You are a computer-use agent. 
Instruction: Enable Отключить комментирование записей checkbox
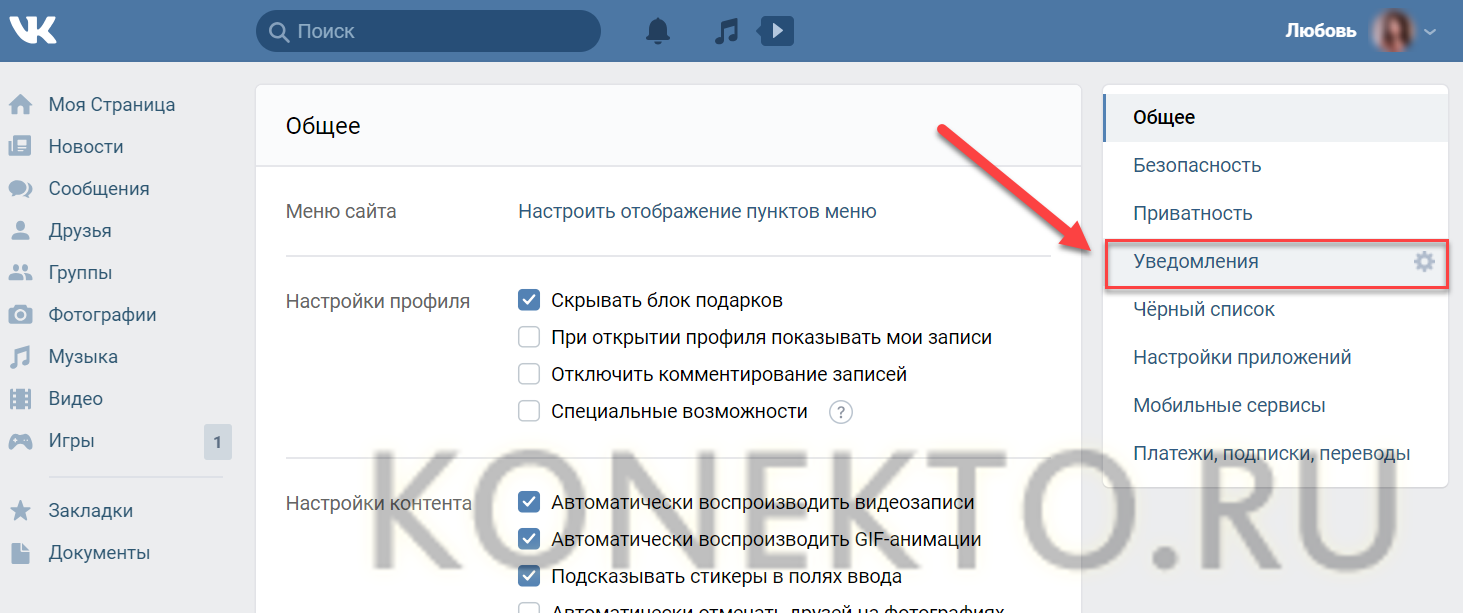coord(529,375)
